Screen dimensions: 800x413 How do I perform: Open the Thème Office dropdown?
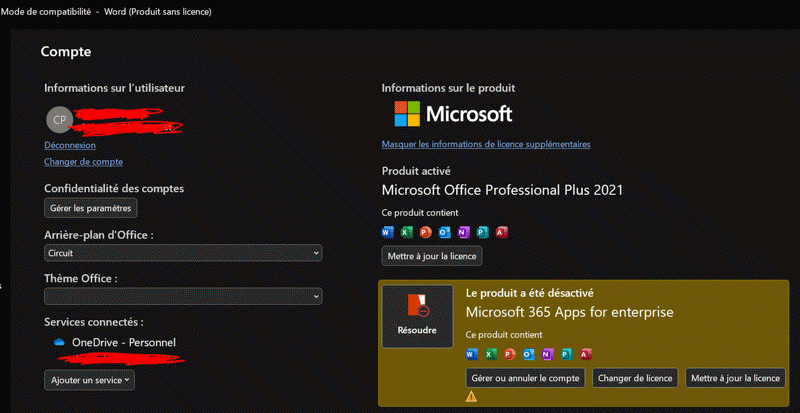click(183, 296)
